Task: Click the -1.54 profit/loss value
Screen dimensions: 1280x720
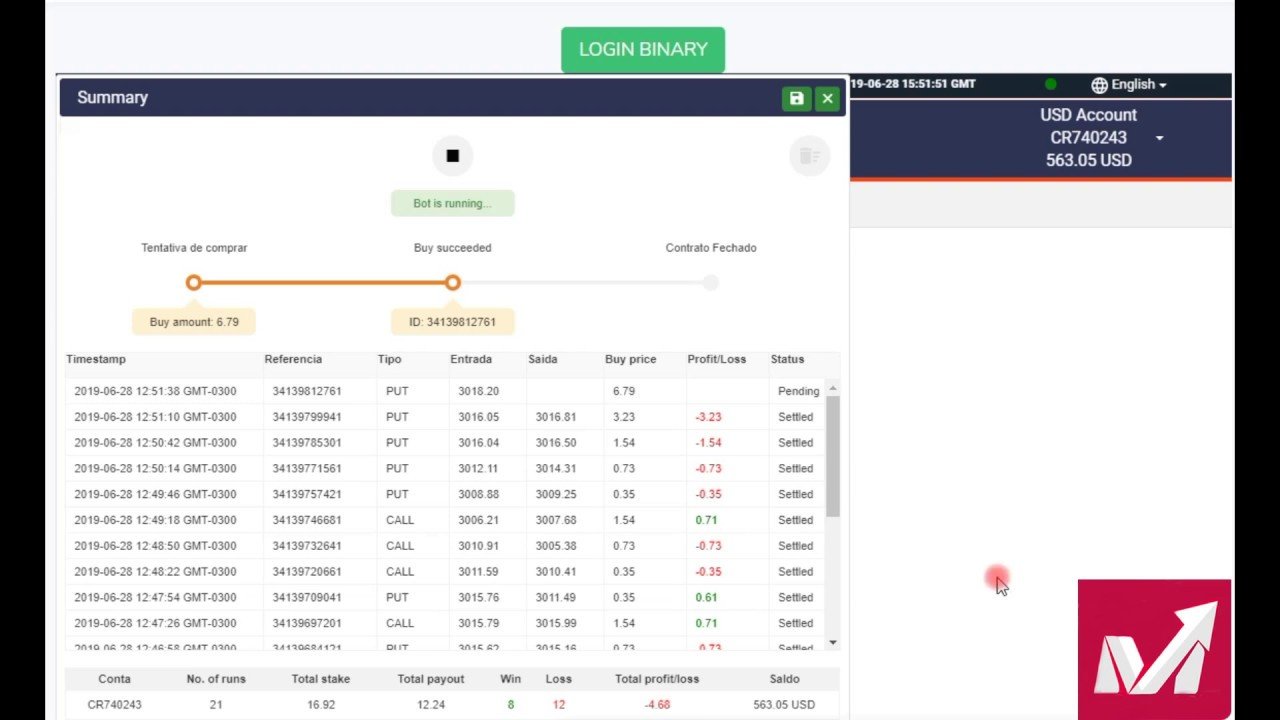Action: tap(708, 443)
